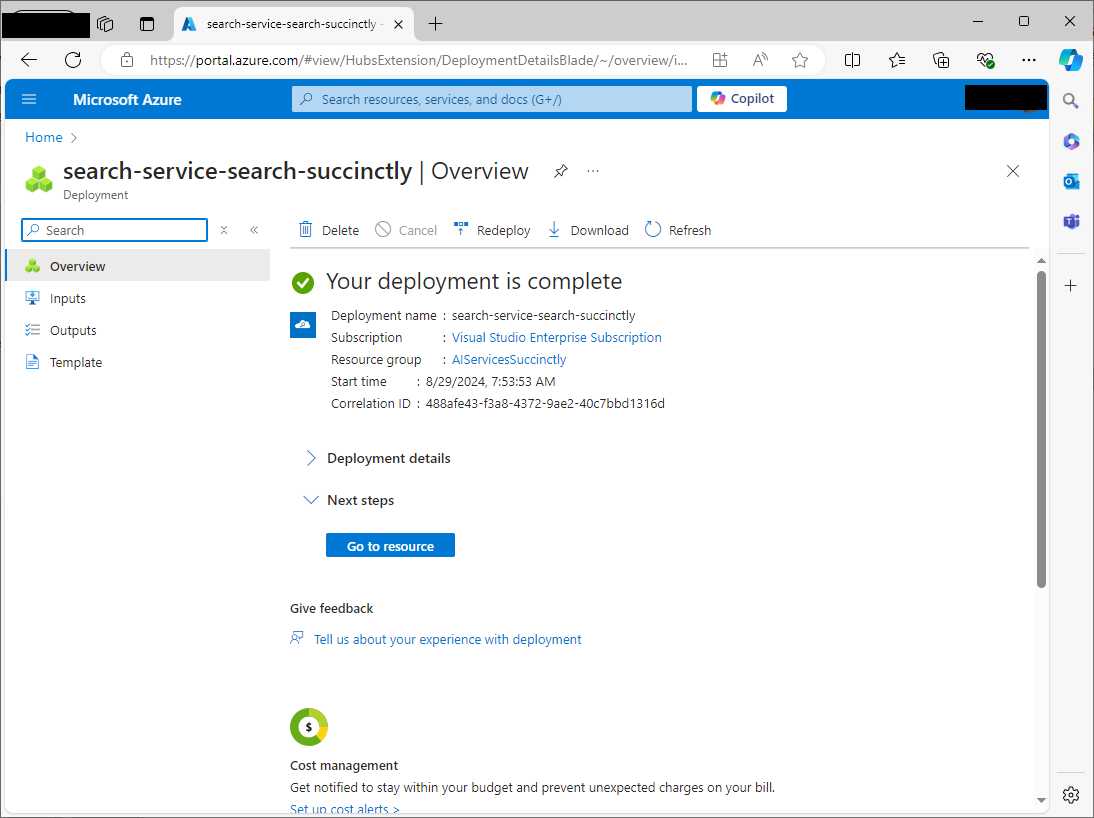
Task: Collapse the left menu with double chevron
Action: [x=254, y=230]
